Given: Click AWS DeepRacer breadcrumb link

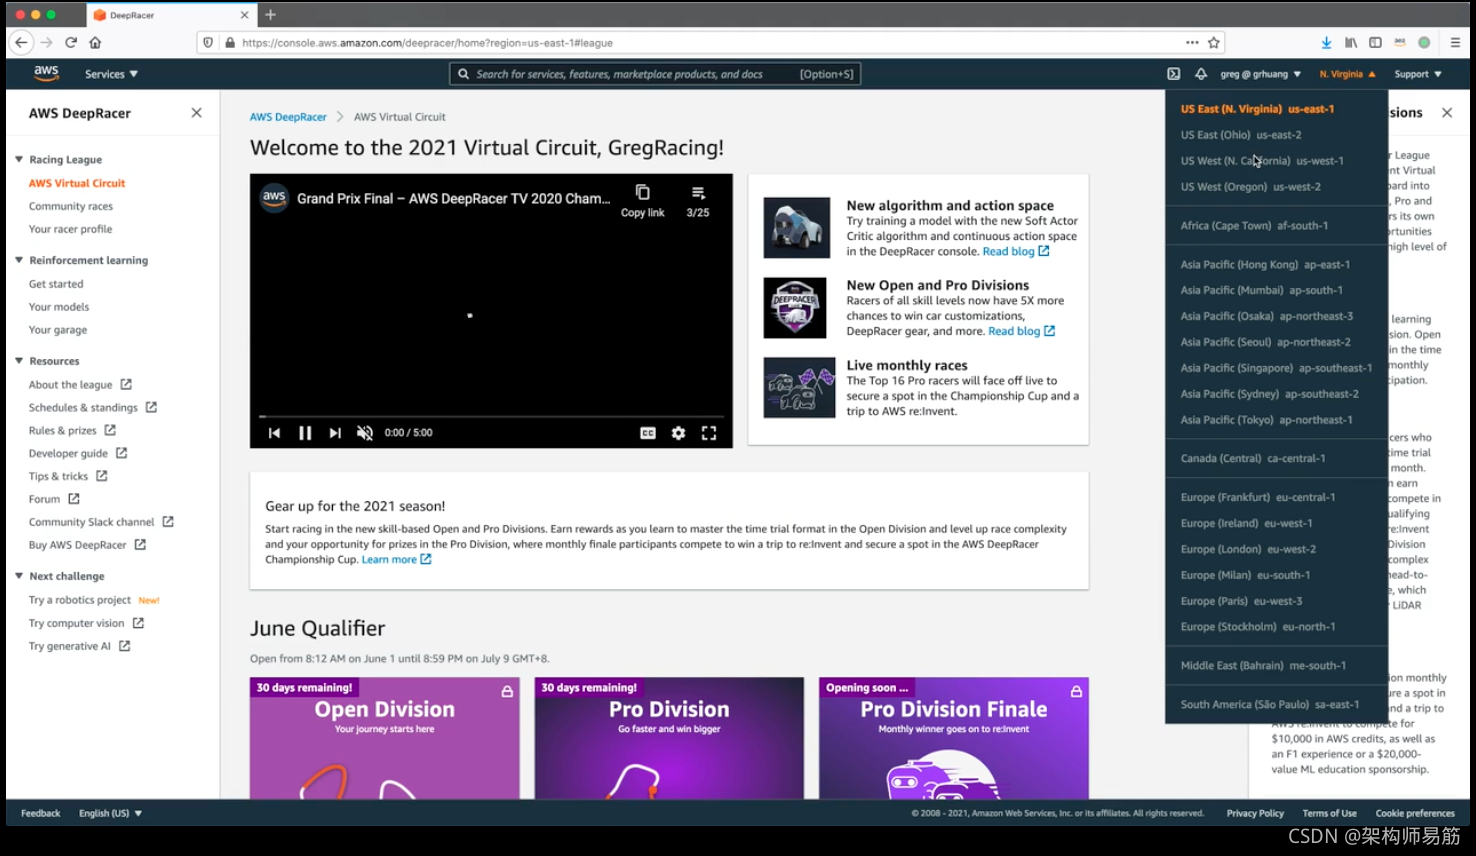Looking at the screenshot, I should 288,117.
